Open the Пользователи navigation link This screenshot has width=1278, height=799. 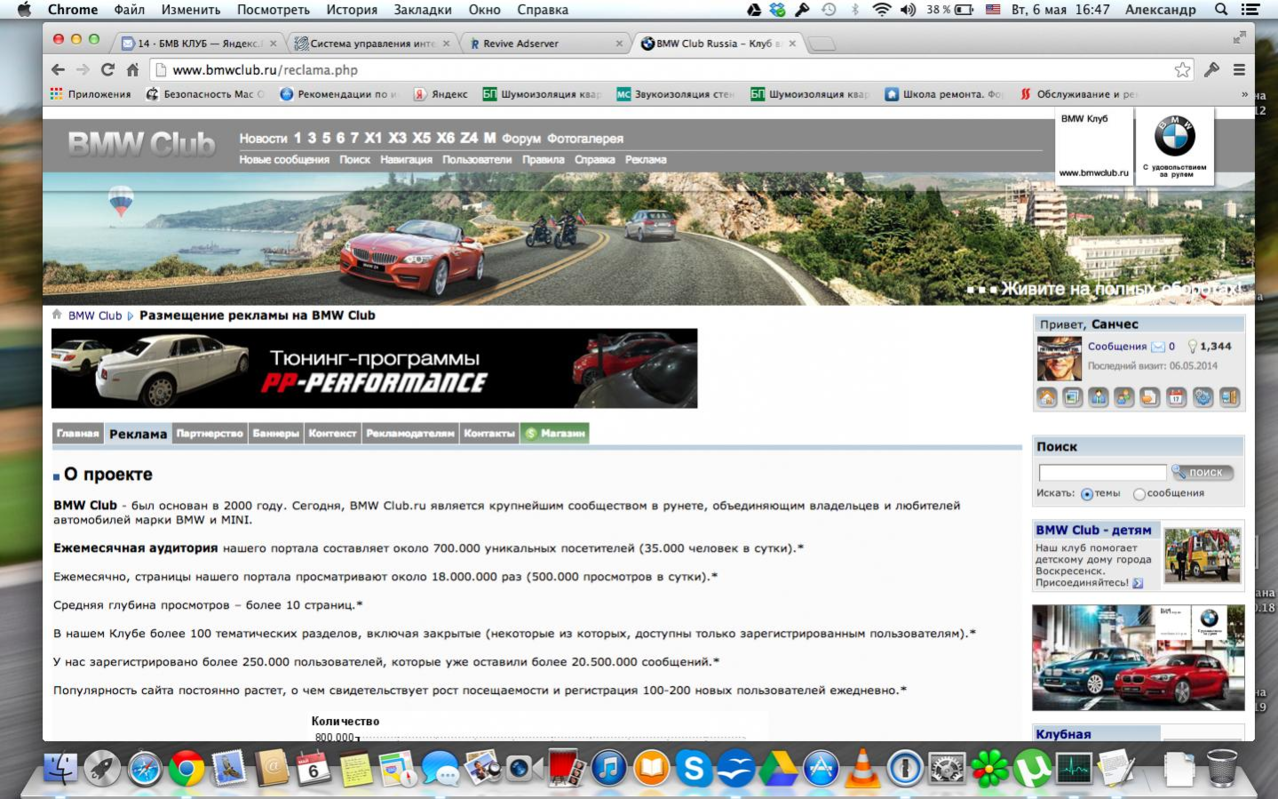(x=477, y=160)
